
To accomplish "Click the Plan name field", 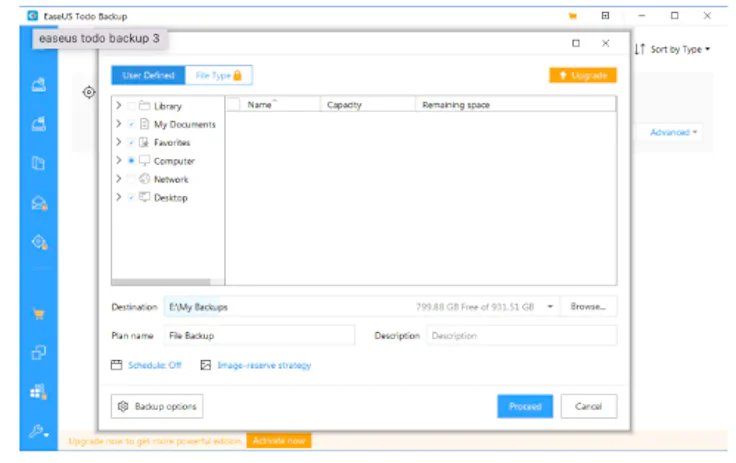I will pyautogui.click(x=259, y=335).
